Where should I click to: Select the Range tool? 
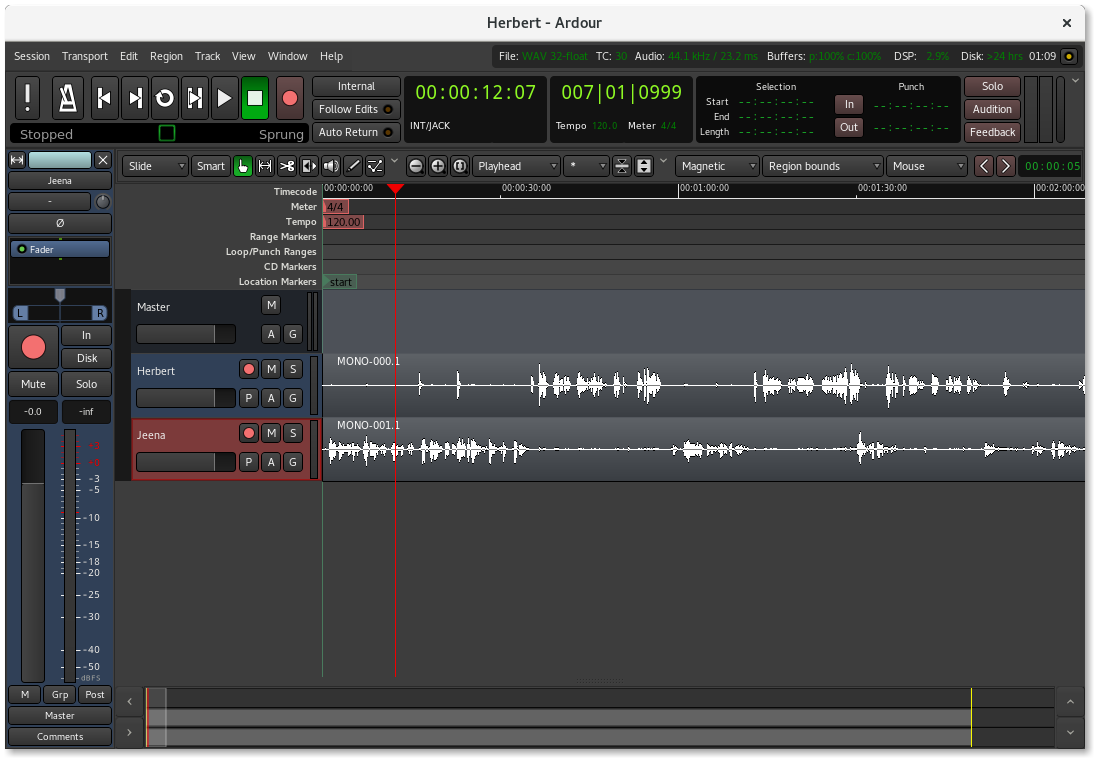[x=265, y=166]
